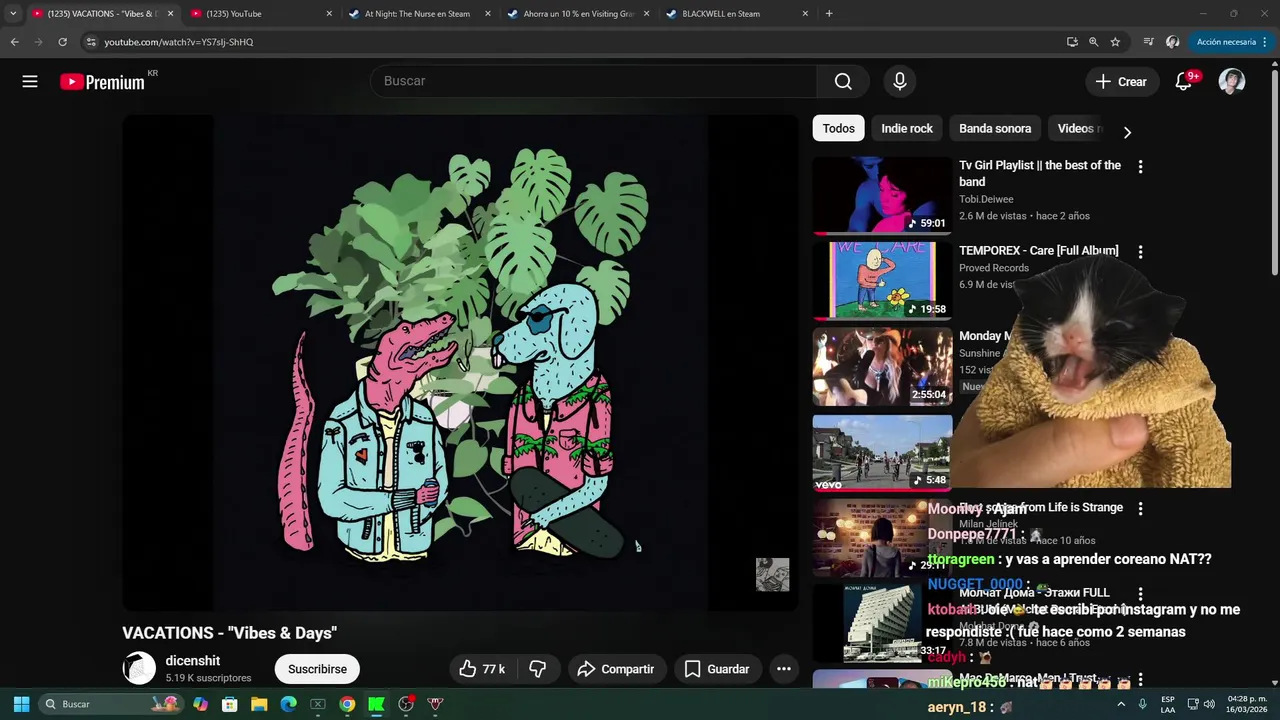This screenshot has height=720, width=1280.
Task: Like the video with thumbs up
Action: click(x=482, y=669)
